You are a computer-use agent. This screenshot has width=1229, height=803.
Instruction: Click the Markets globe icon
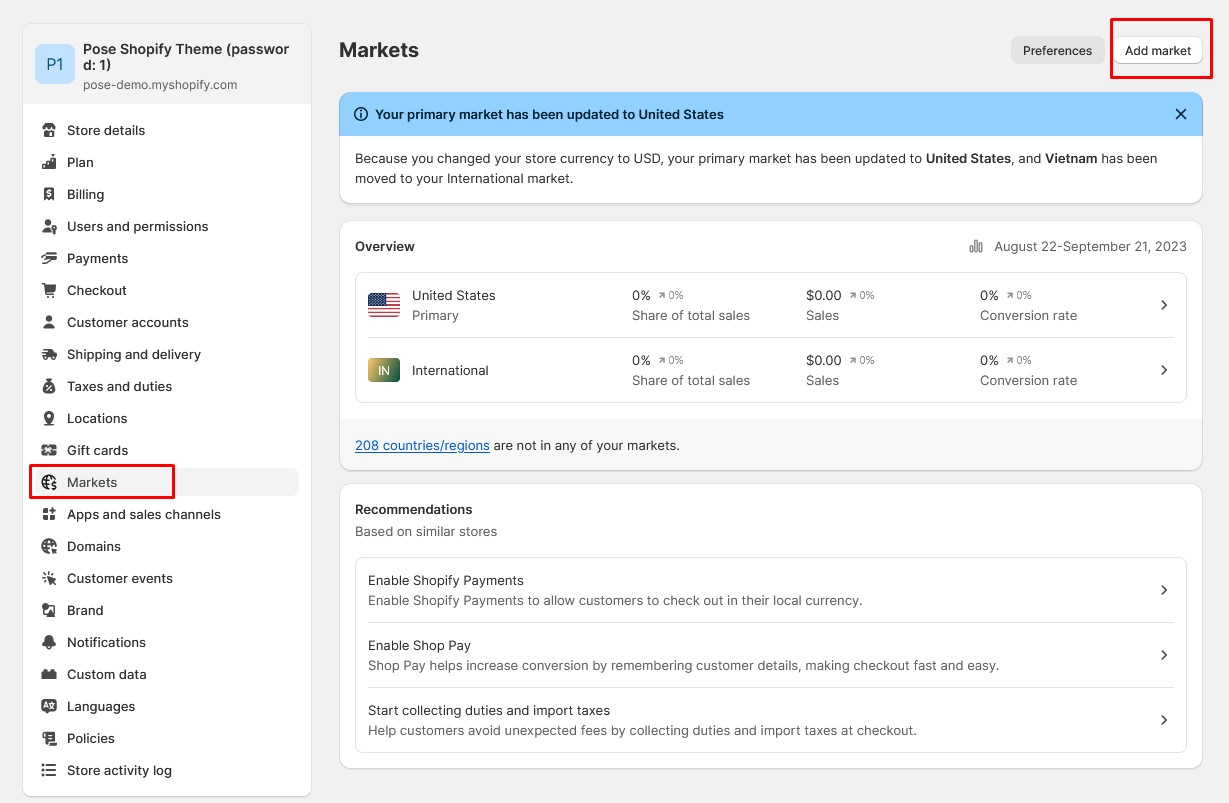click(49, 482)
